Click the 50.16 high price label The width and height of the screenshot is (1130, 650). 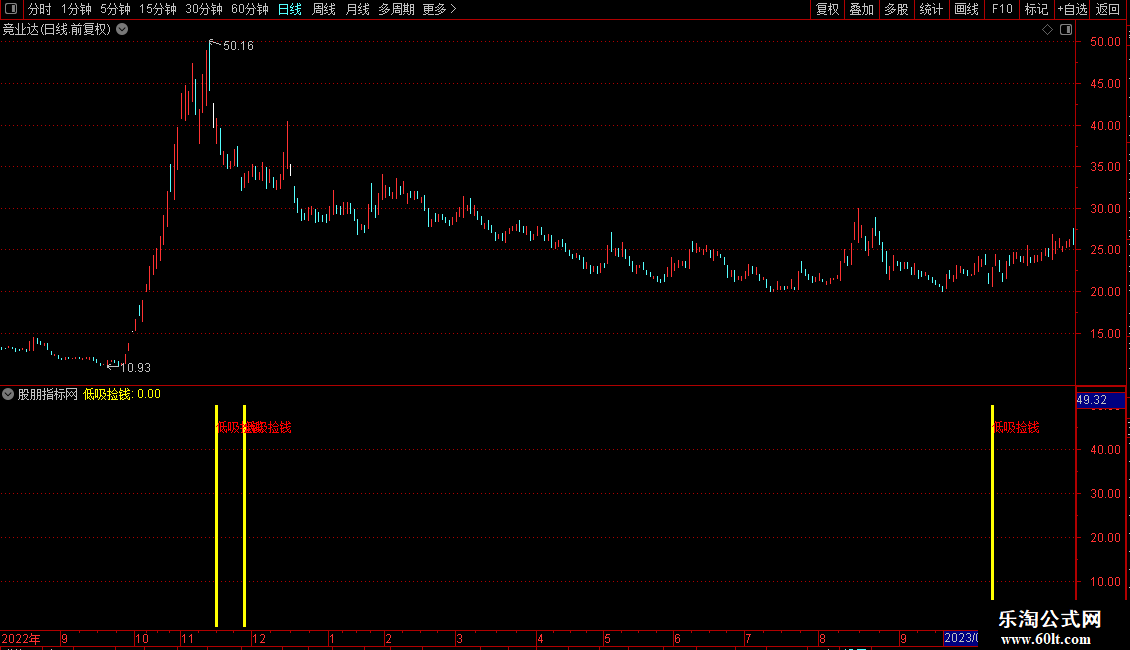click(239, 46)
